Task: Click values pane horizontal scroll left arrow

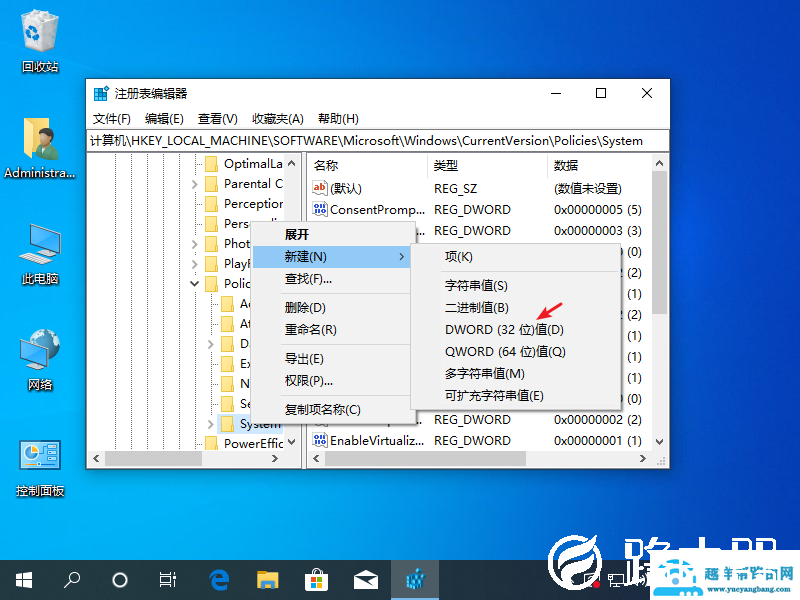Action: pyautogui.click(x=316, y=459)
